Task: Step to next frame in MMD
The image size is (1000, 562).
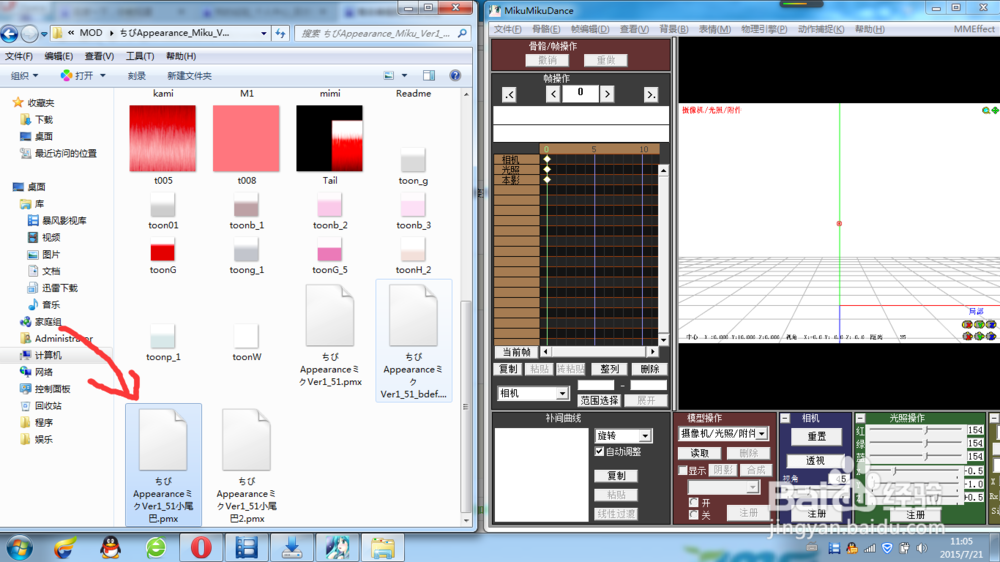Action: tap(607, 94)
